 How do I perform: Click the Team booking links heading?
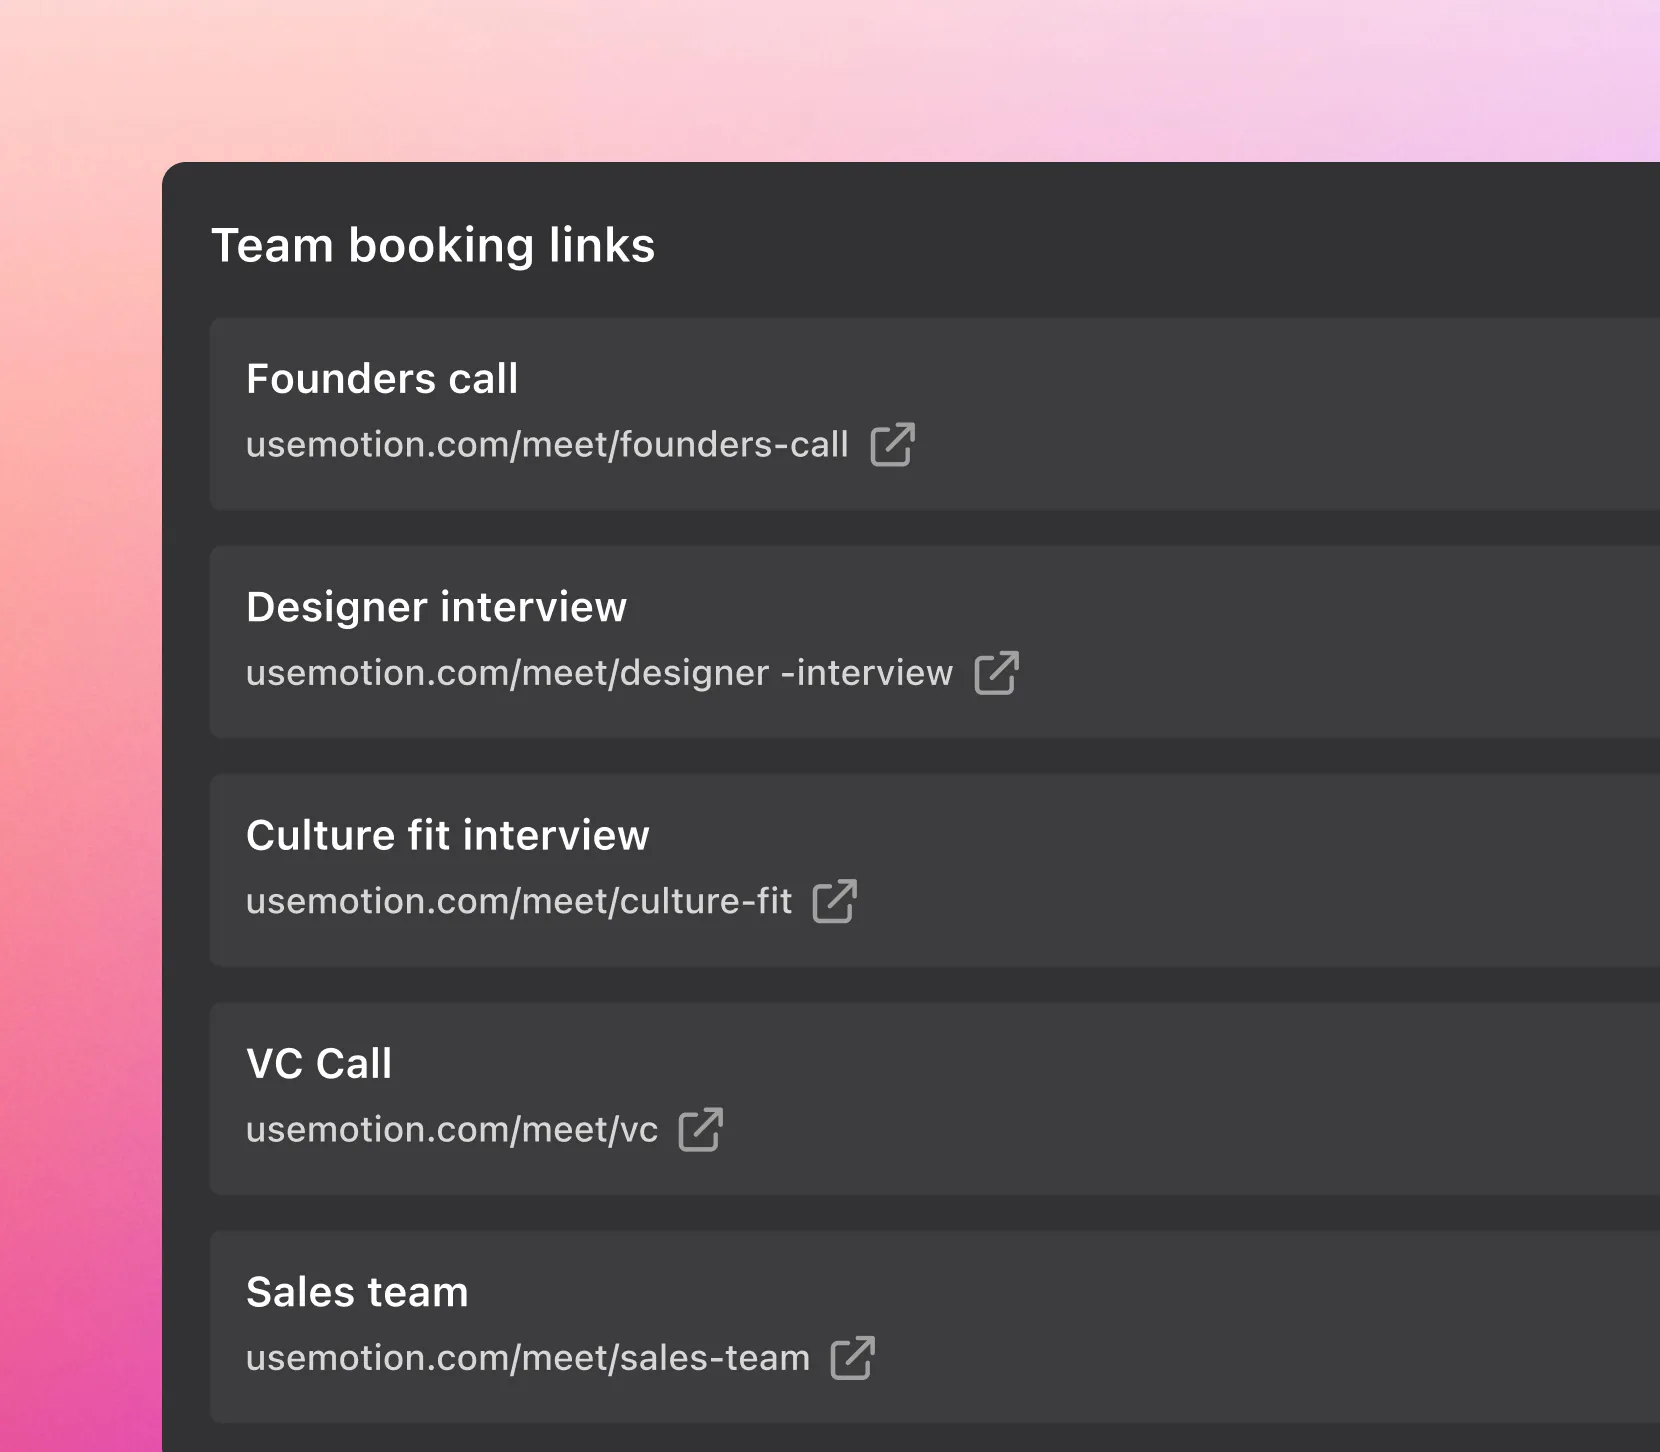(433, 245)
